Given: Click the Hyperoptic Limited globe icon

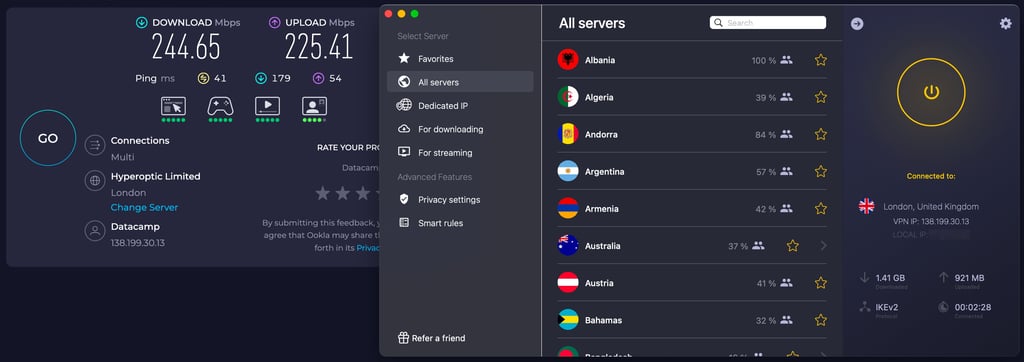Looking at the screenshot, I should pos(95,181).
